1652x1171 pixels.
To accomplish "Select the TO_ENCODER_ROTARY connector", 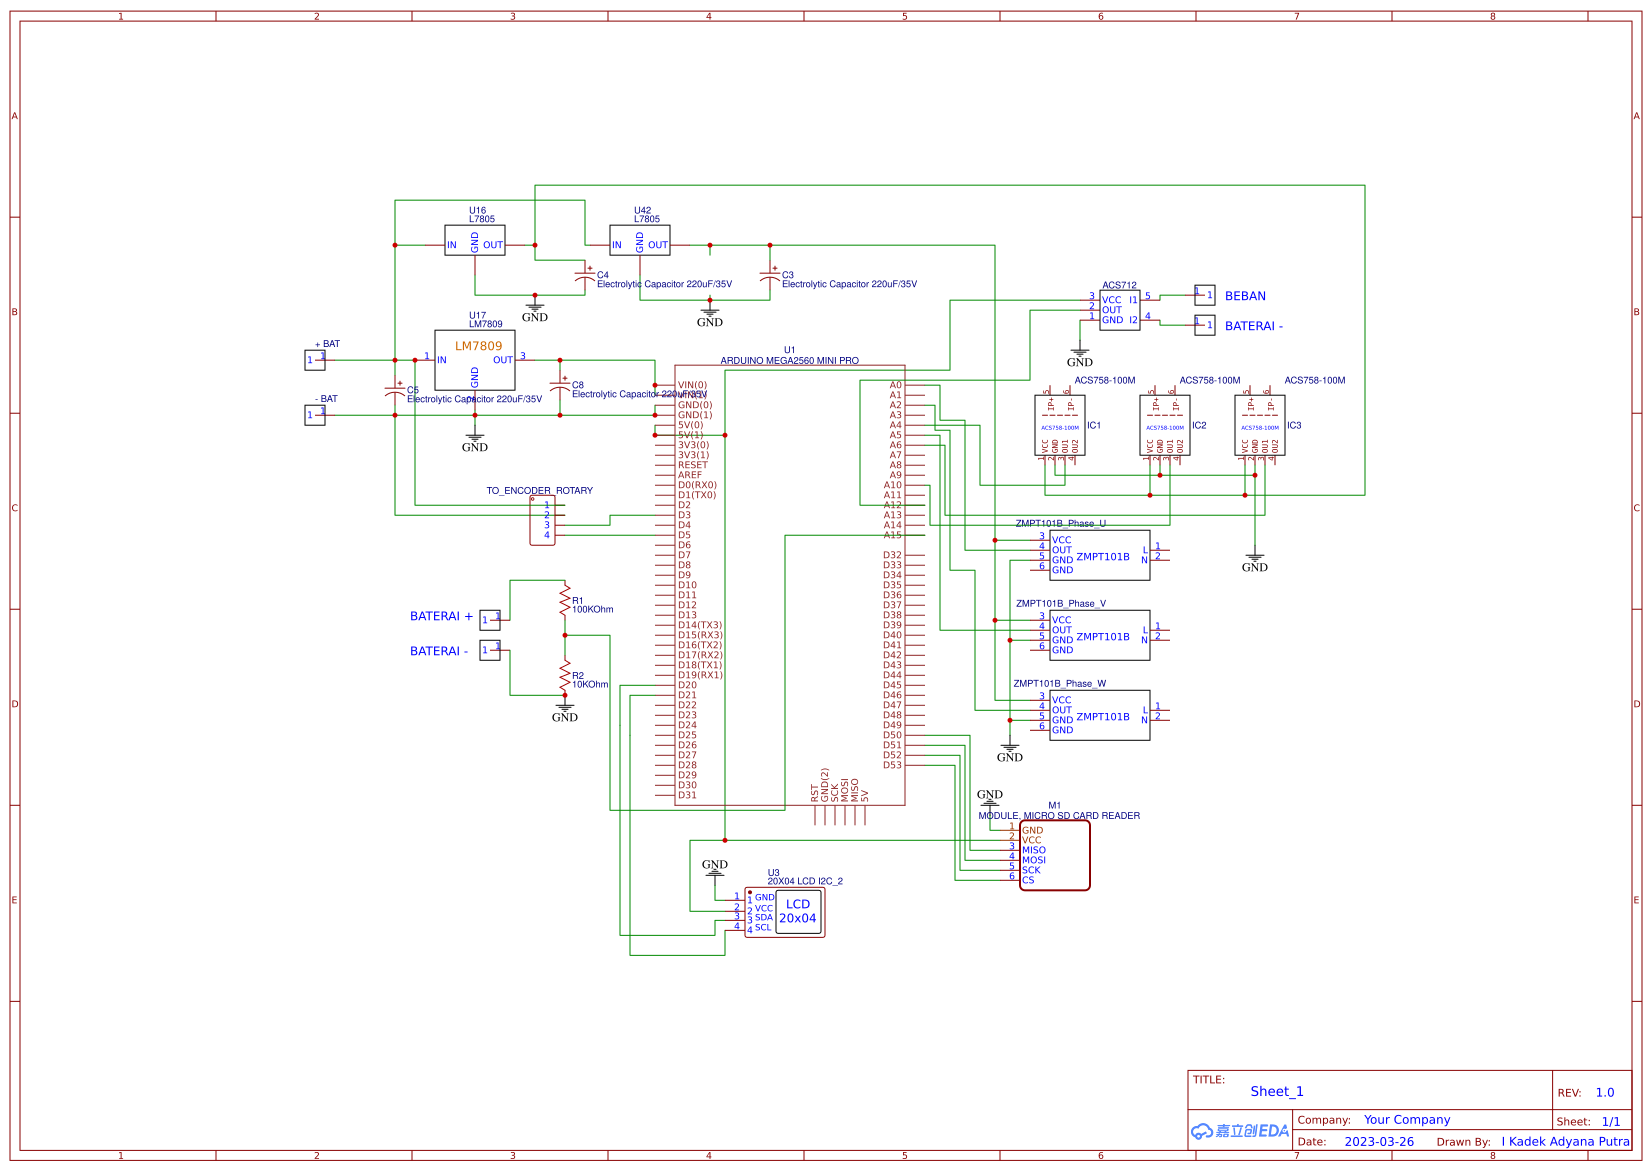I will tap(543, 521).
